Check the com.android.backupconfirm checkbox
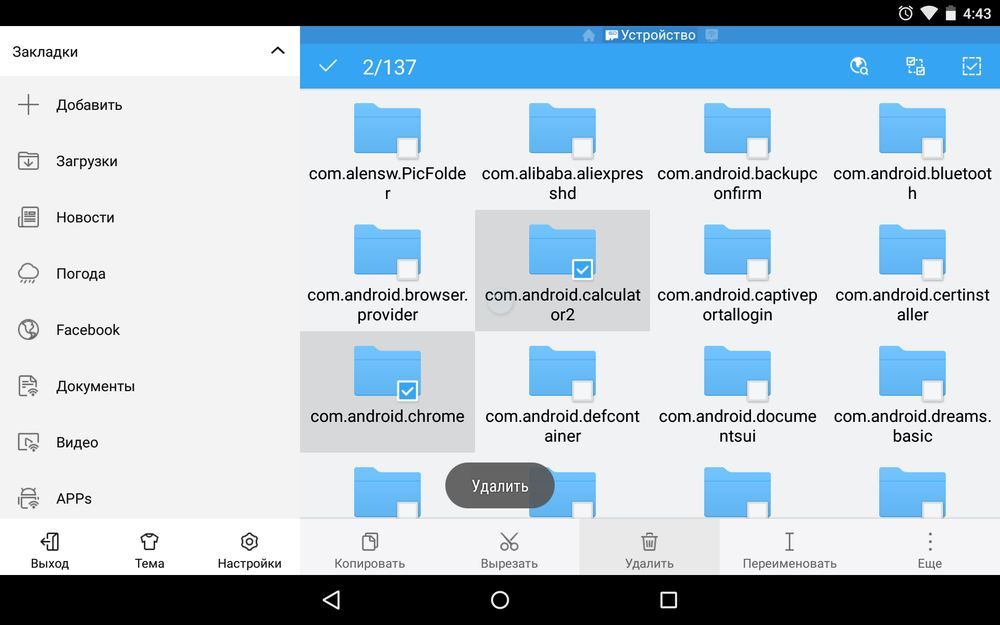Image resolution: width=1000 pixels, height=625 pixels. pos(757,148)
